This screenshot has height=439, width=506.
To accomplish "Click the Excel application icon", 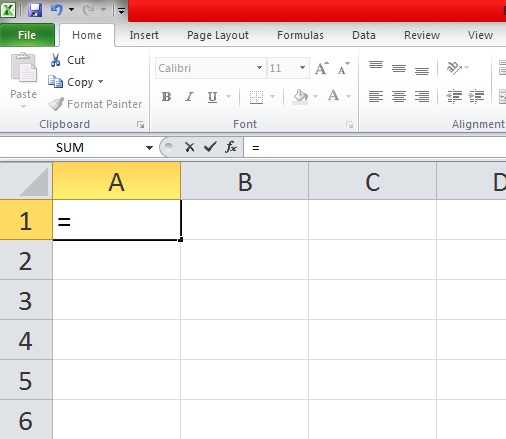I will pos(8,10).
